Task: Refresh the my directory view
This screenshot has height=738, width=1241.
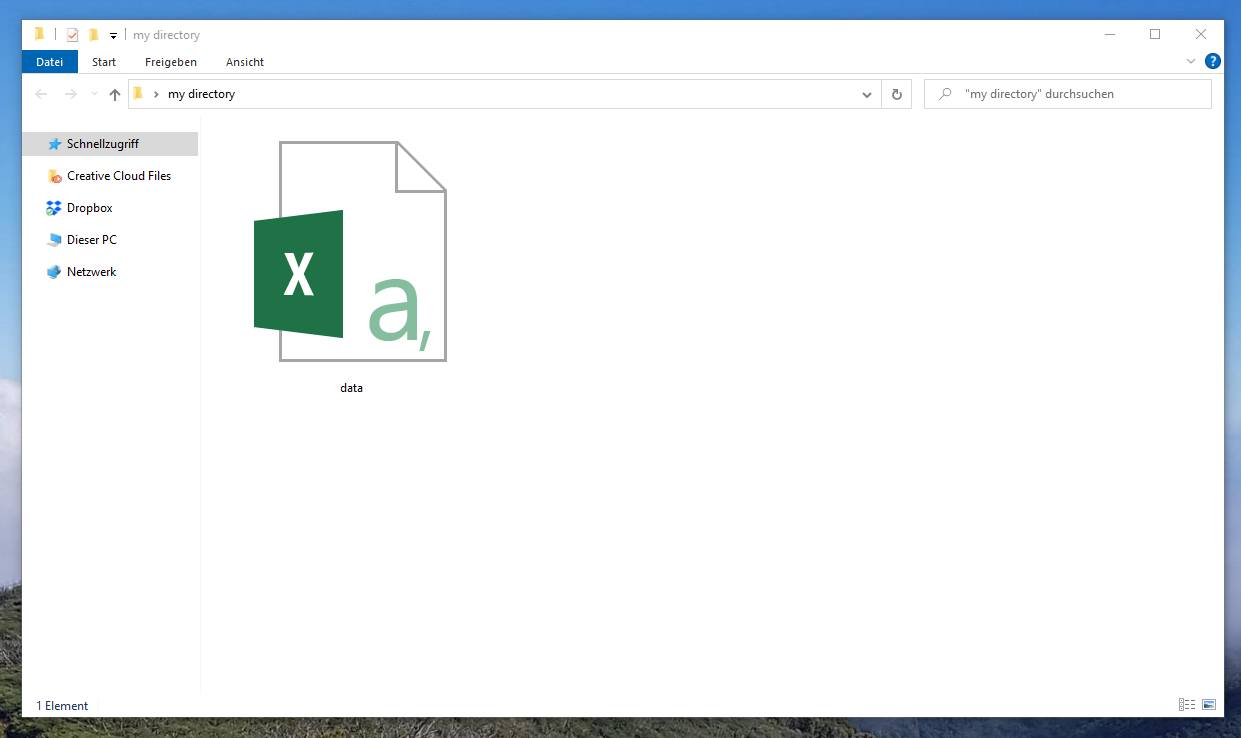Action: (x=897, y=94)
